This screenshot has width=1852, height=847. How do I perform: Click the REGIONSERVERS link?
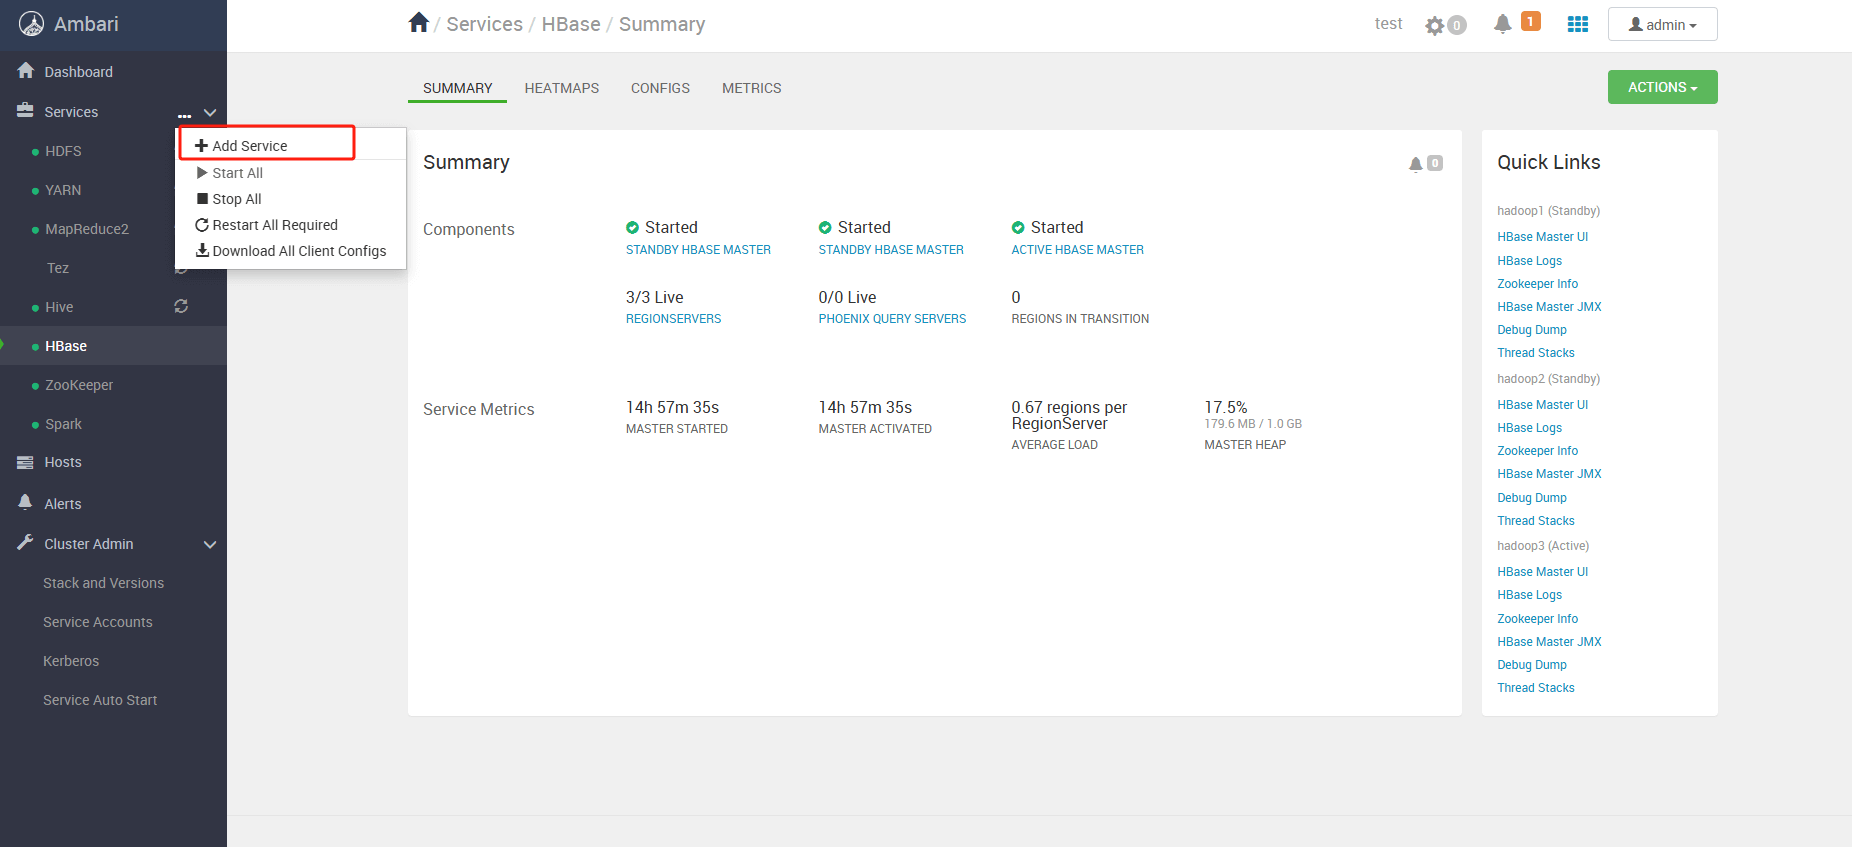click(673, 319)
